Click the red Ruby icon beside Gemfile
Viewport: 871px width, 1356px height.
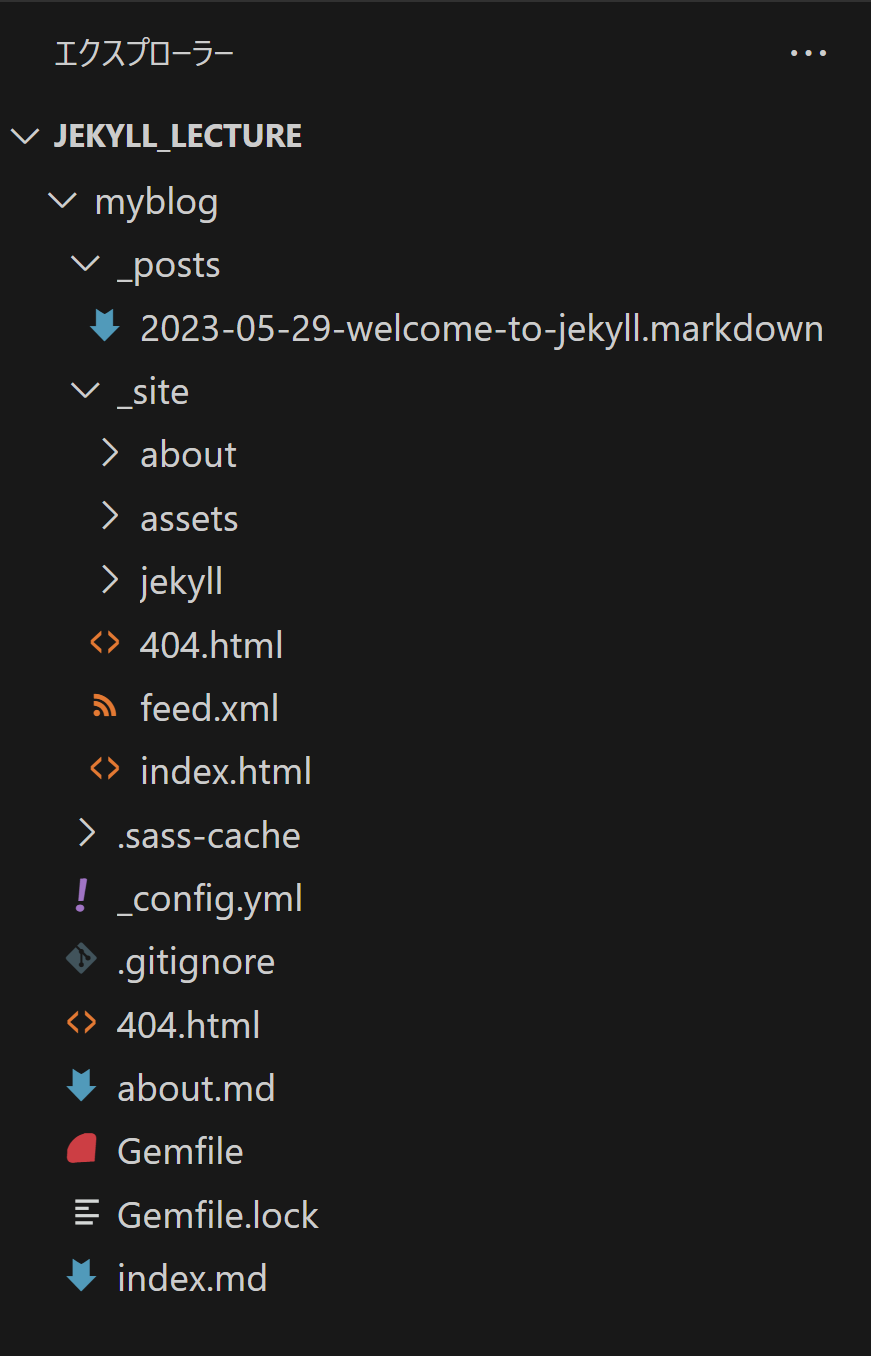tap(81, 1150)
